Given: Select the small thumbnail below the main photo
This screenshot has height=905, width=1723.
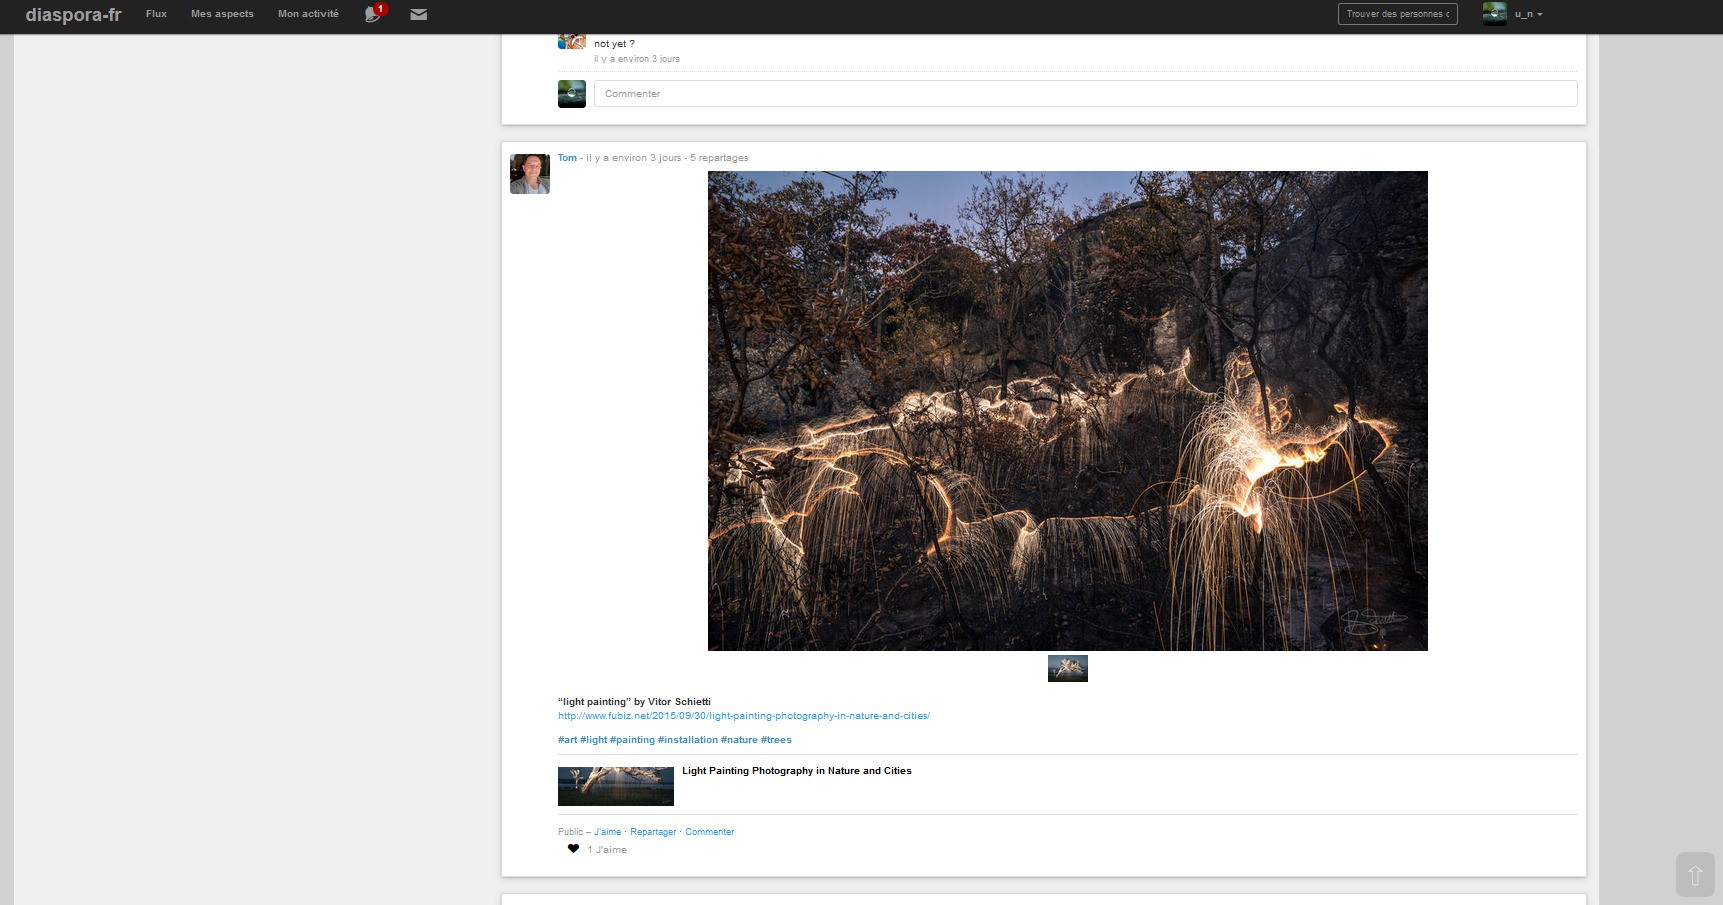Looking at the screenshot, I should (x=1067, y=668).
